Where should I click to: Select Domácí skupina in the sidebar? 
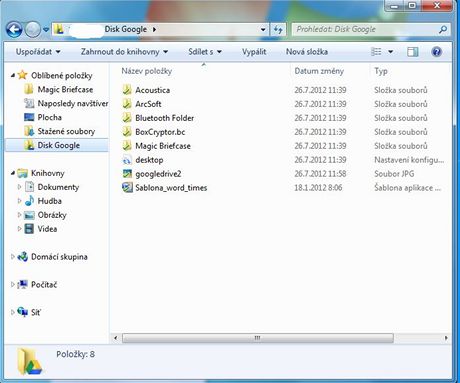pos(53,257)
